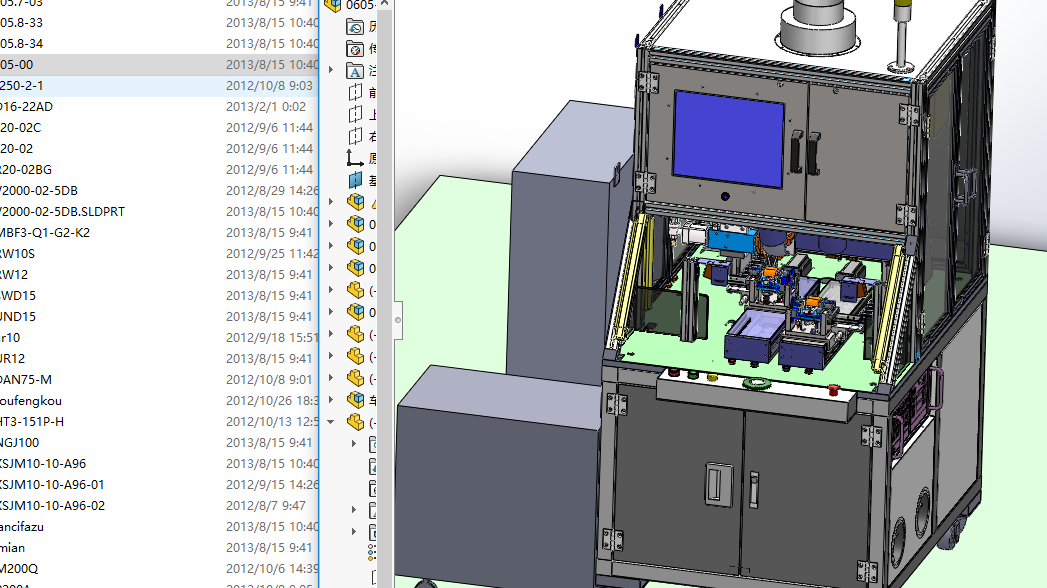1047x588 pixels.
Task: Select the Front plane icon in tree
Action: [355, 93]
